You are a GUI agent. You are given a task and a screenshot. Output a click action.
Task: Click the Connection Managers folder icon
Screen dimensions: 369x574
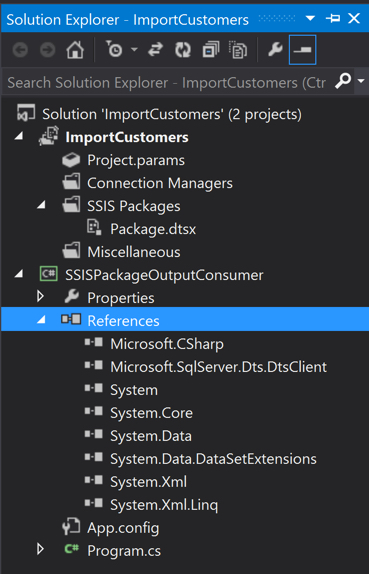click(x=71, y=182)
